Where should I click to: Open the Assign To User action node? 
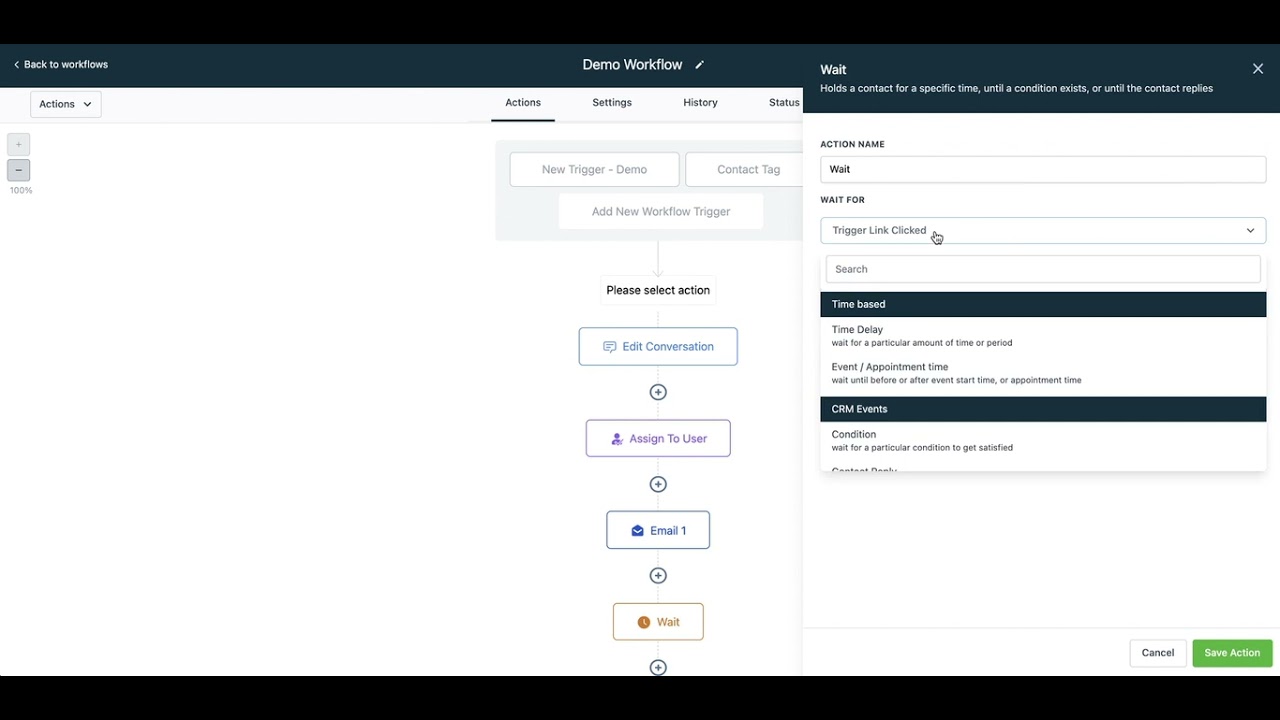[x=658, y=438]
